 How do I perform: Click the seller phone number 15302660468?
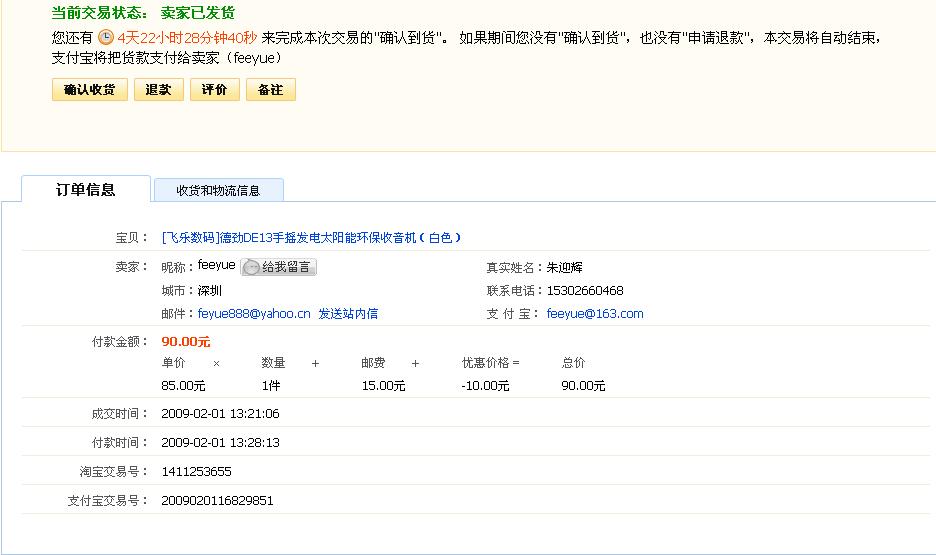click(585, 291)
